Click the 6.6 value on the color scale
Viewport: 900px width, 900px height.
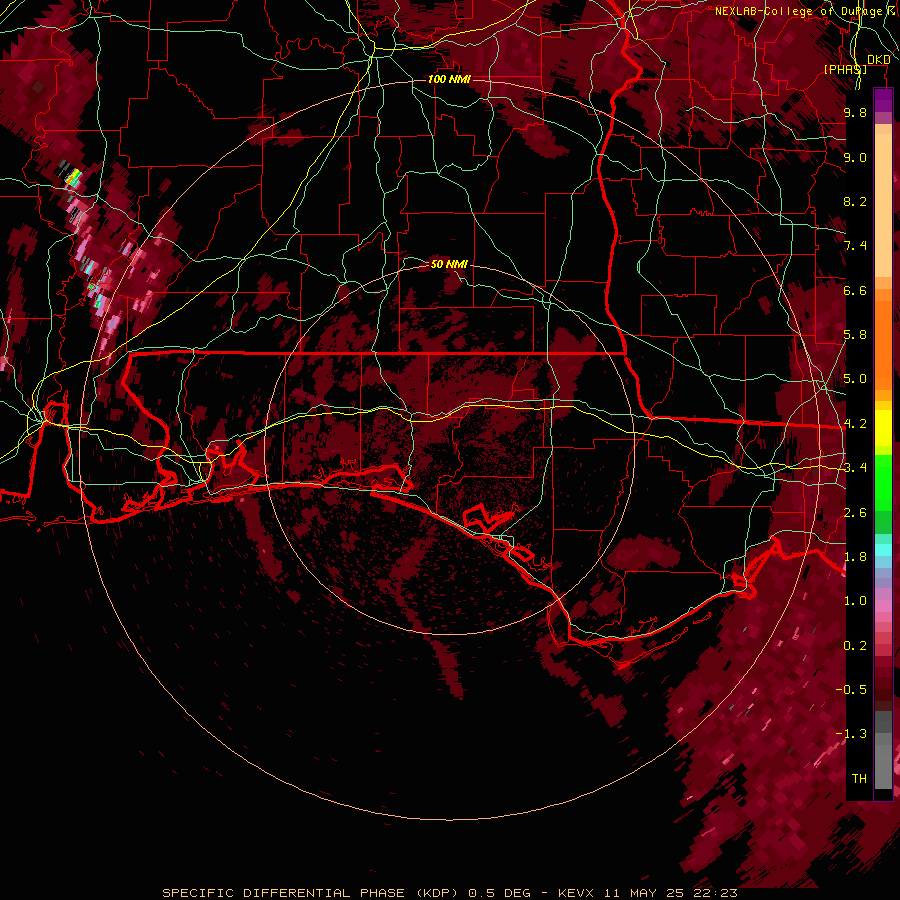pyautogui.click(x=855, y=290)
